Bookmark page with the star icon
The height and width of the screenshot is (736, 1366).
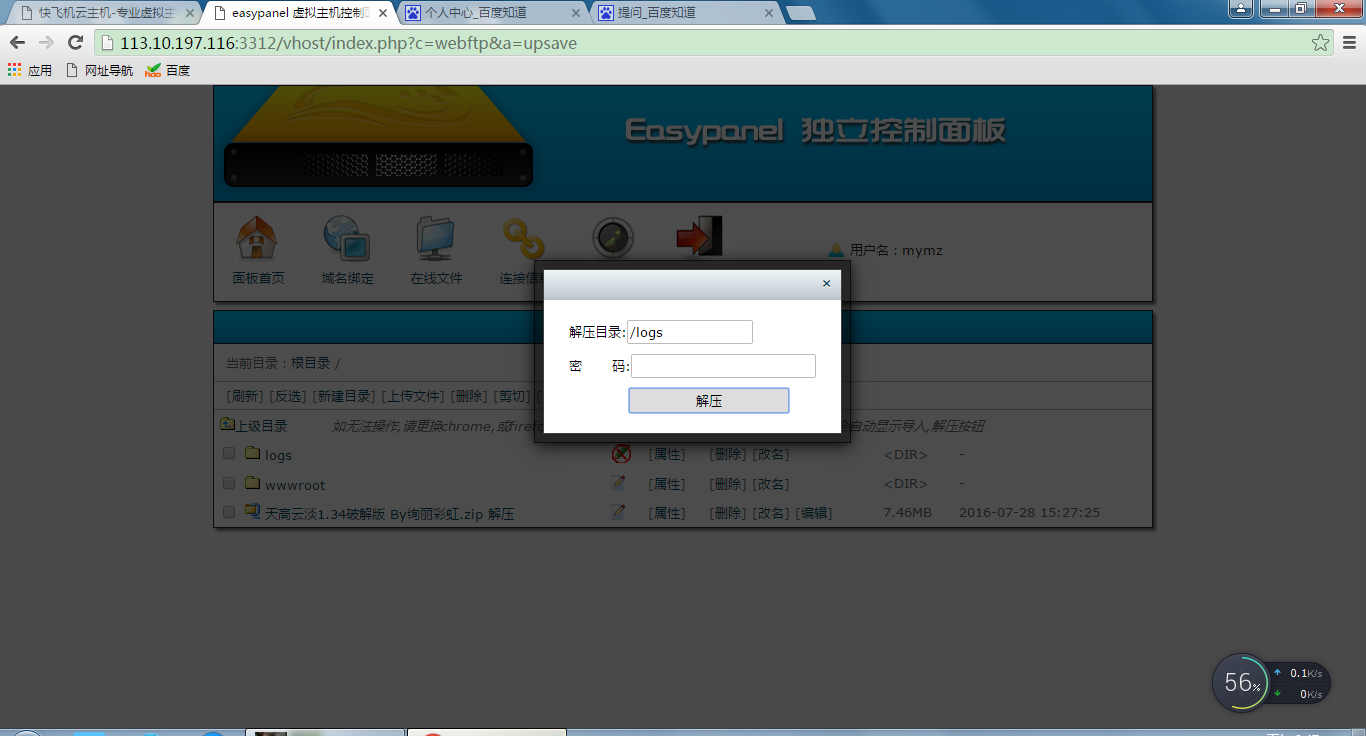point(1321,42)
